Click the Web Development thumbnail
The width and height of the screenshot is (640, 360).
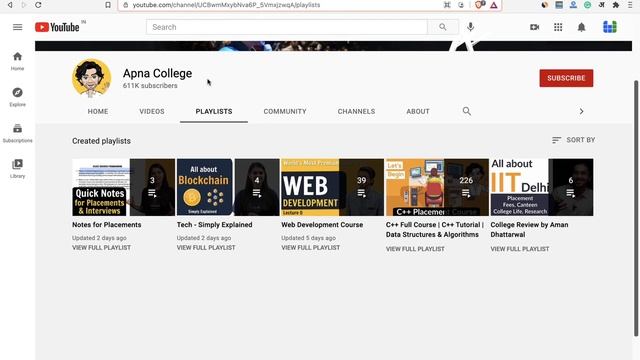pos(332,187)
